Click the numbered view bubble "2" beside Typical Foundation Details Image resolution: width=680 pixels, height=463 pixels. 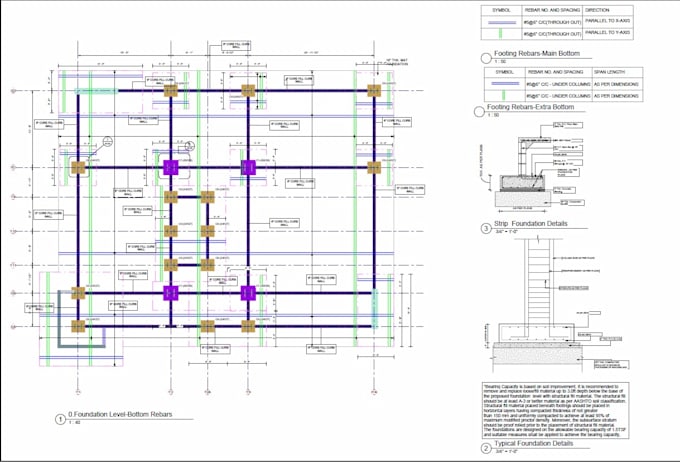(486, 448)
